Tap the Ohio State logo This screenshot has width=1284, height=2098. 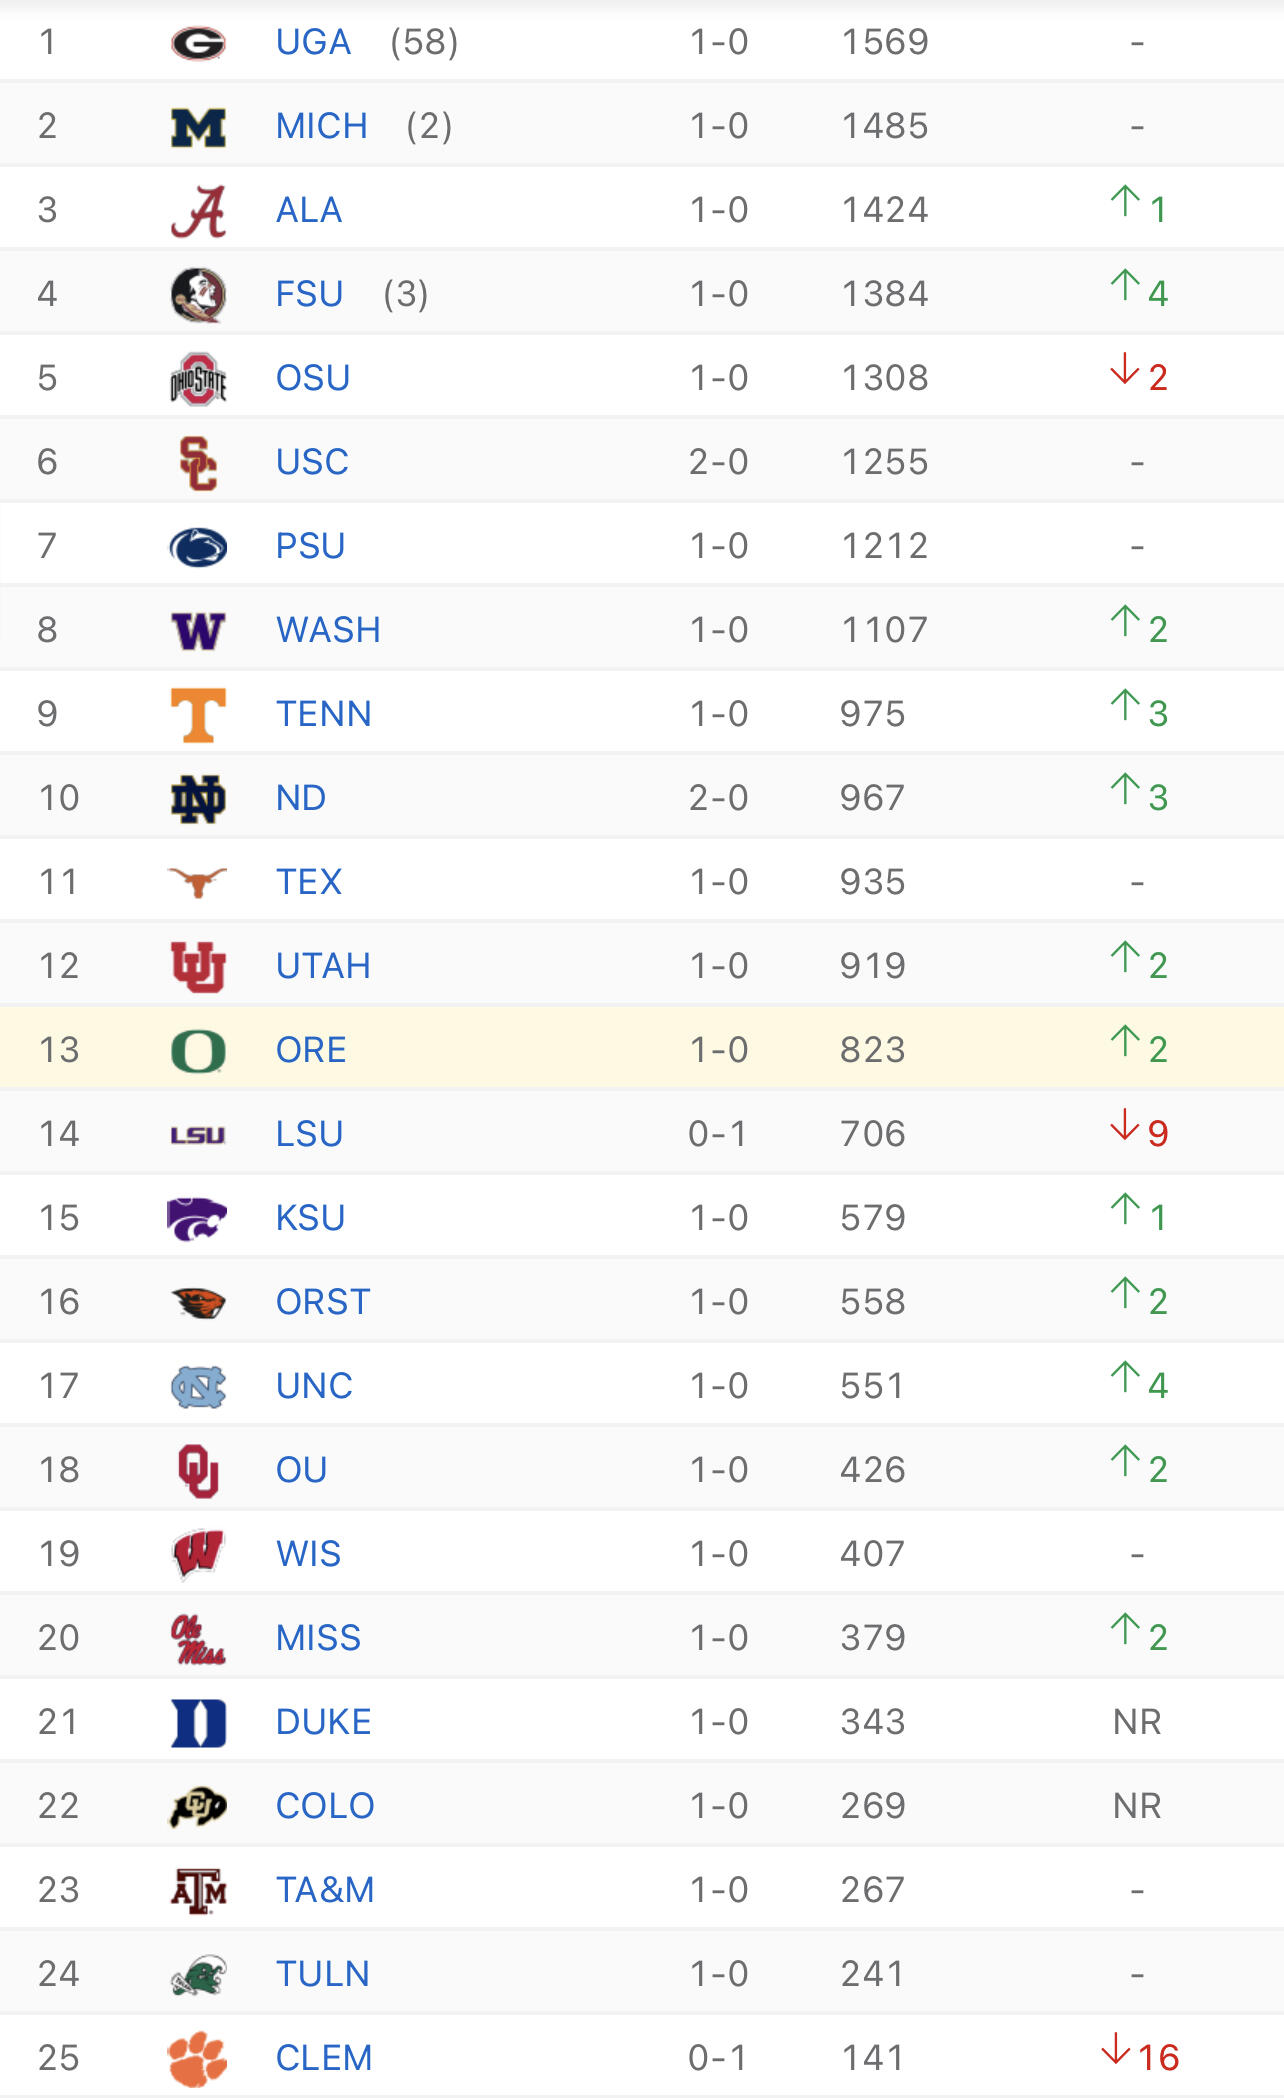tap(198, 379)
